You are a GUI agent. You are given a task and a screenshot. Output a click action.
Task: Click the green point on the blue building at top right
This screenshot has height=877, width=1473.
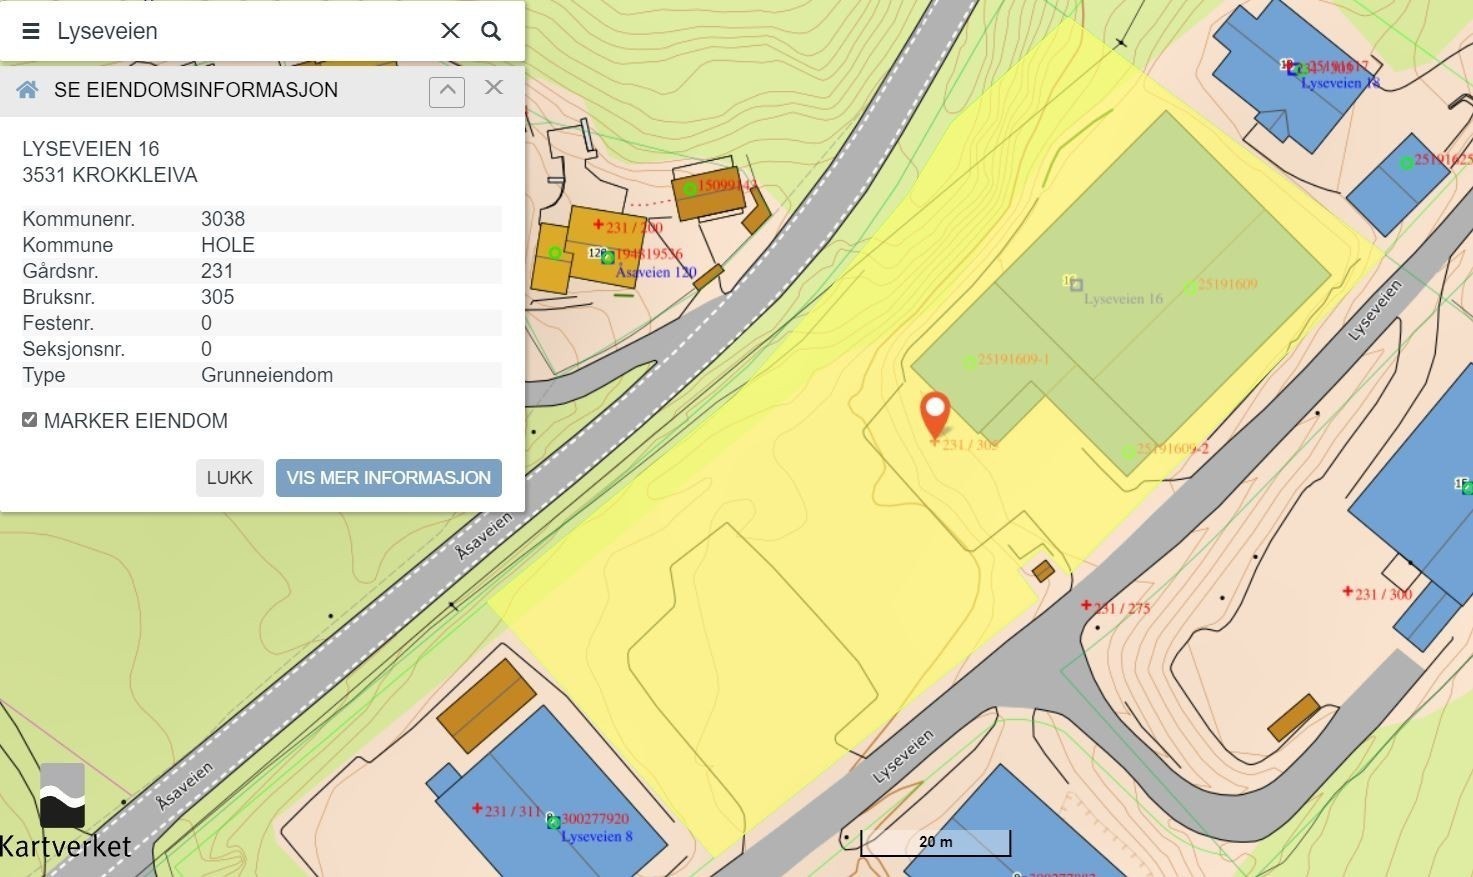[x=1406, y=162]
